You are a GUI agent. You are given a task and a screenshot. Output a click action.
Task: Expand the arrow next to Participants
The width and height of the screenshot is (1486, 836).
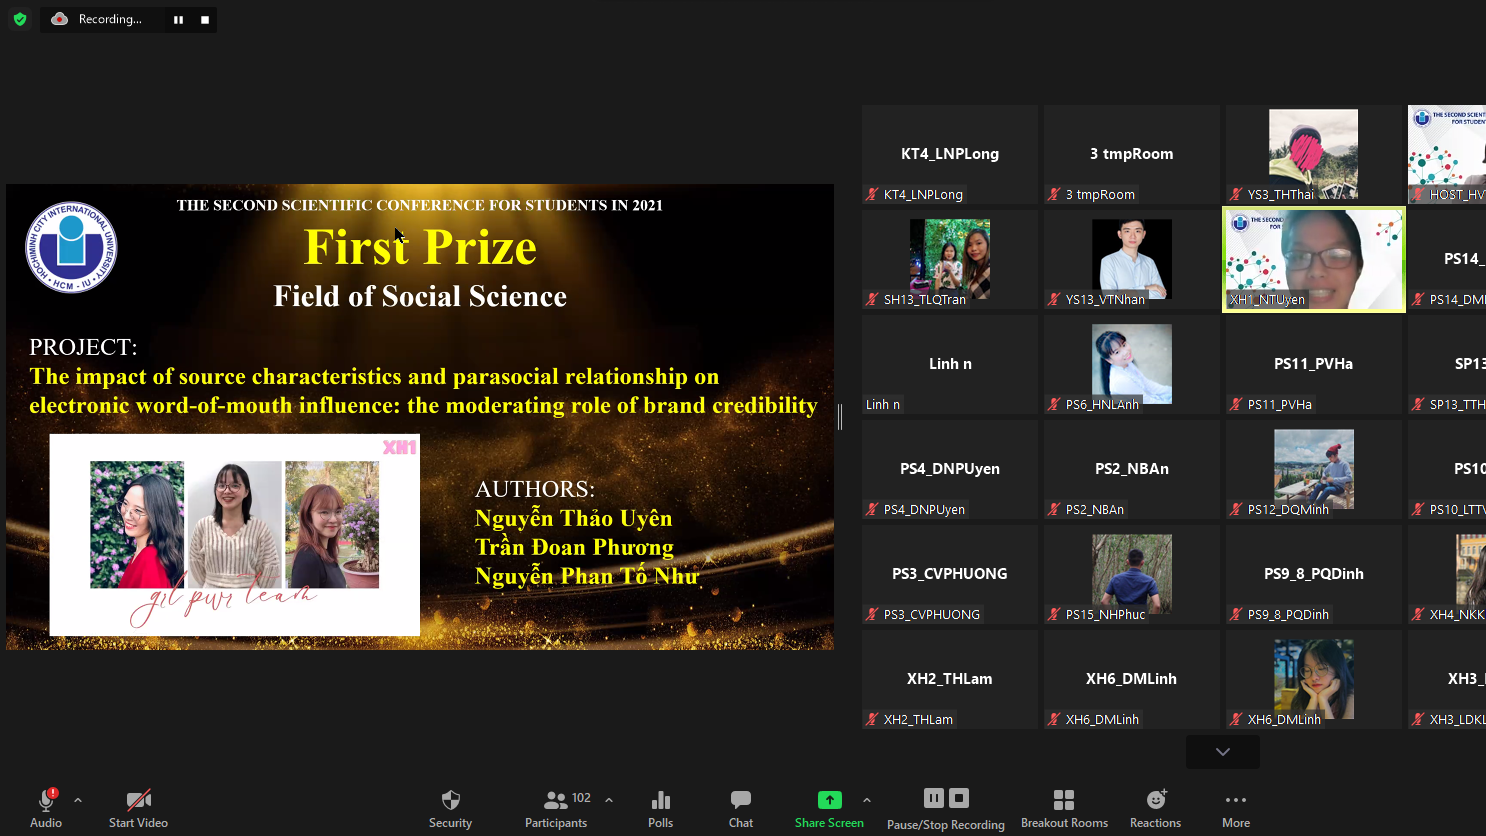[x=609, y=800]
